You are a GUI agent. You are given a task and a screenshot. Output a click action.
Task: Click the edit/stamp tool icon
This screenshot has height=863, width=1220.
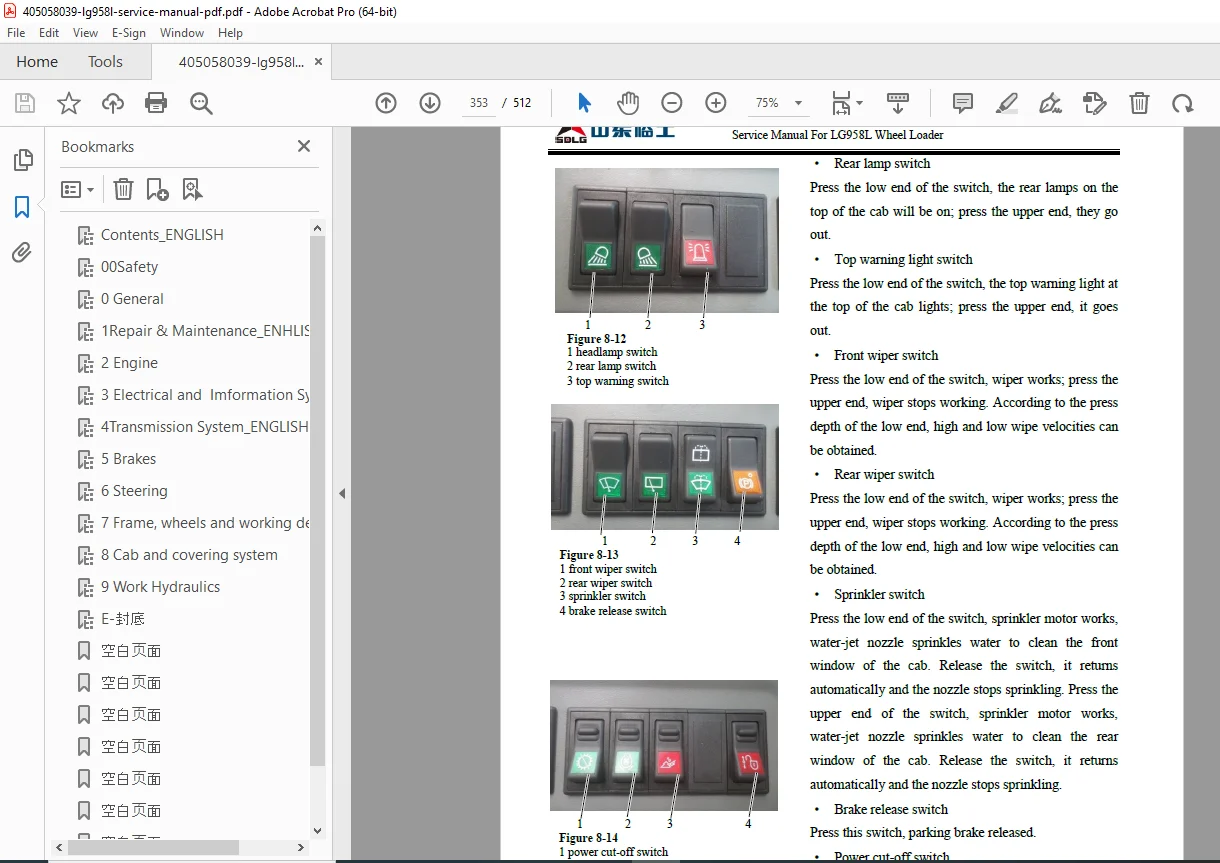1095,102
